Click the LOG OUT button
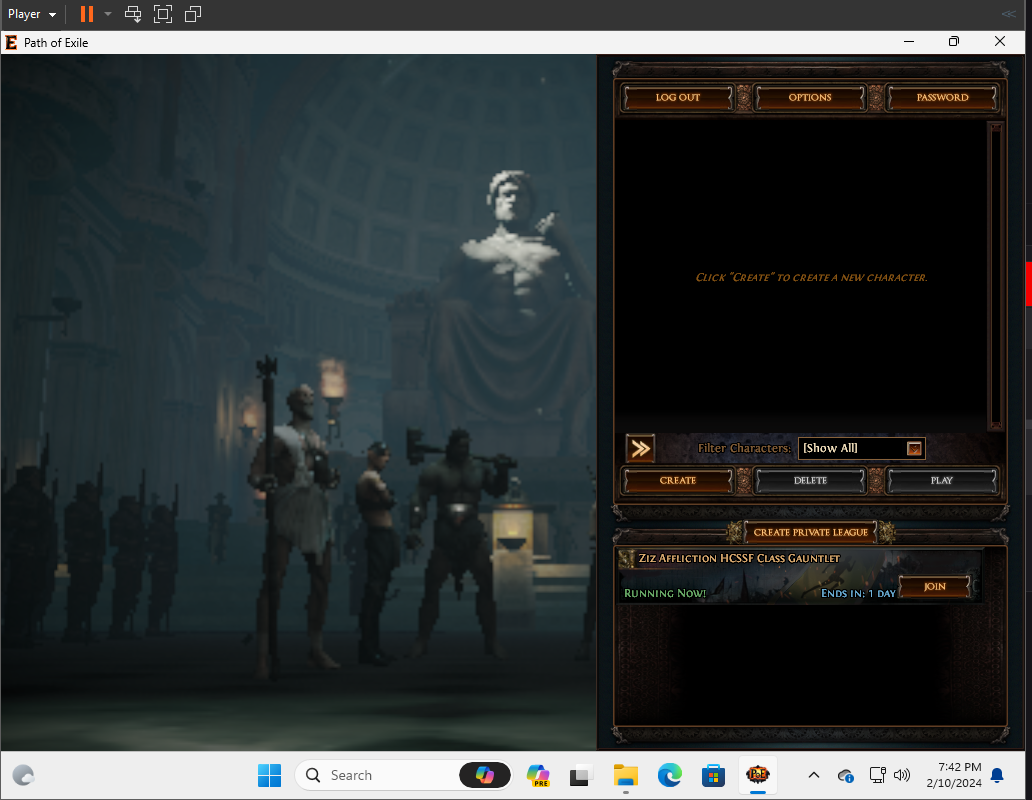 point(677,97)
